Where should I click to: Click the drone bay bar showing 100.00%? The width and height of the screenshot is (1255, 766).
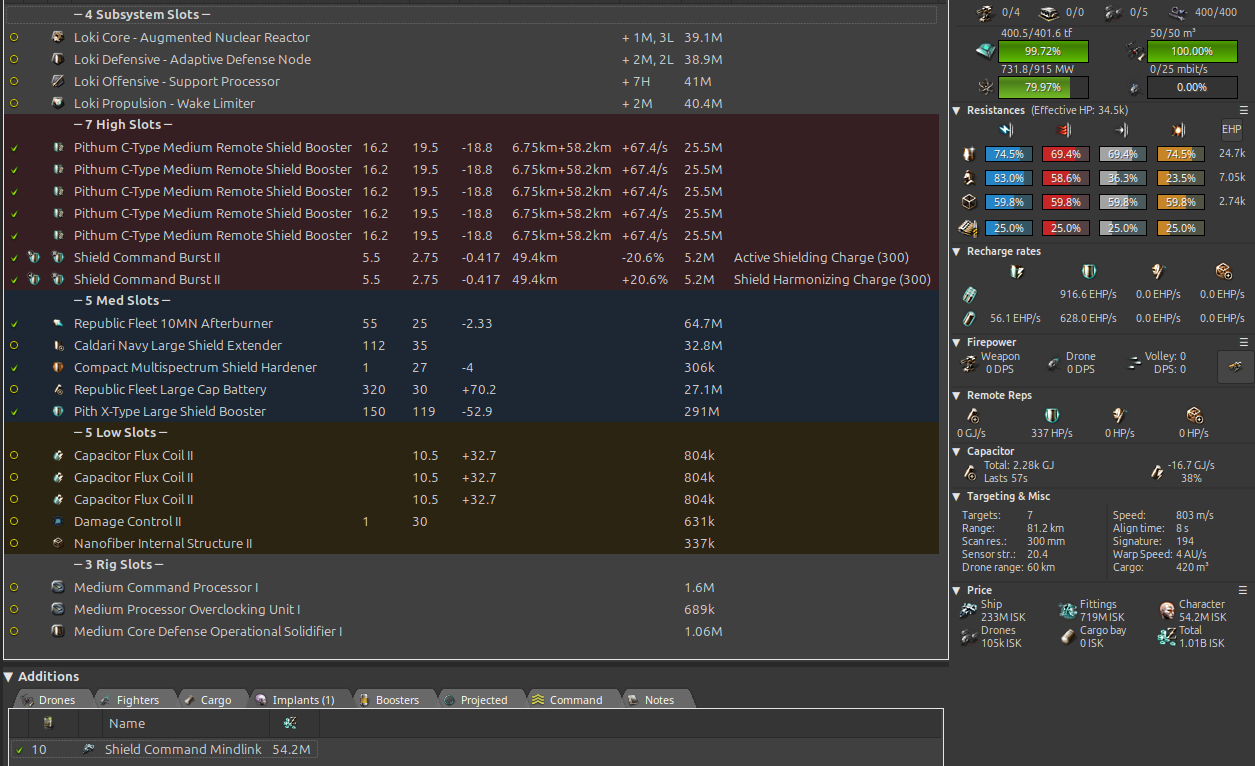coord(1192,51)
